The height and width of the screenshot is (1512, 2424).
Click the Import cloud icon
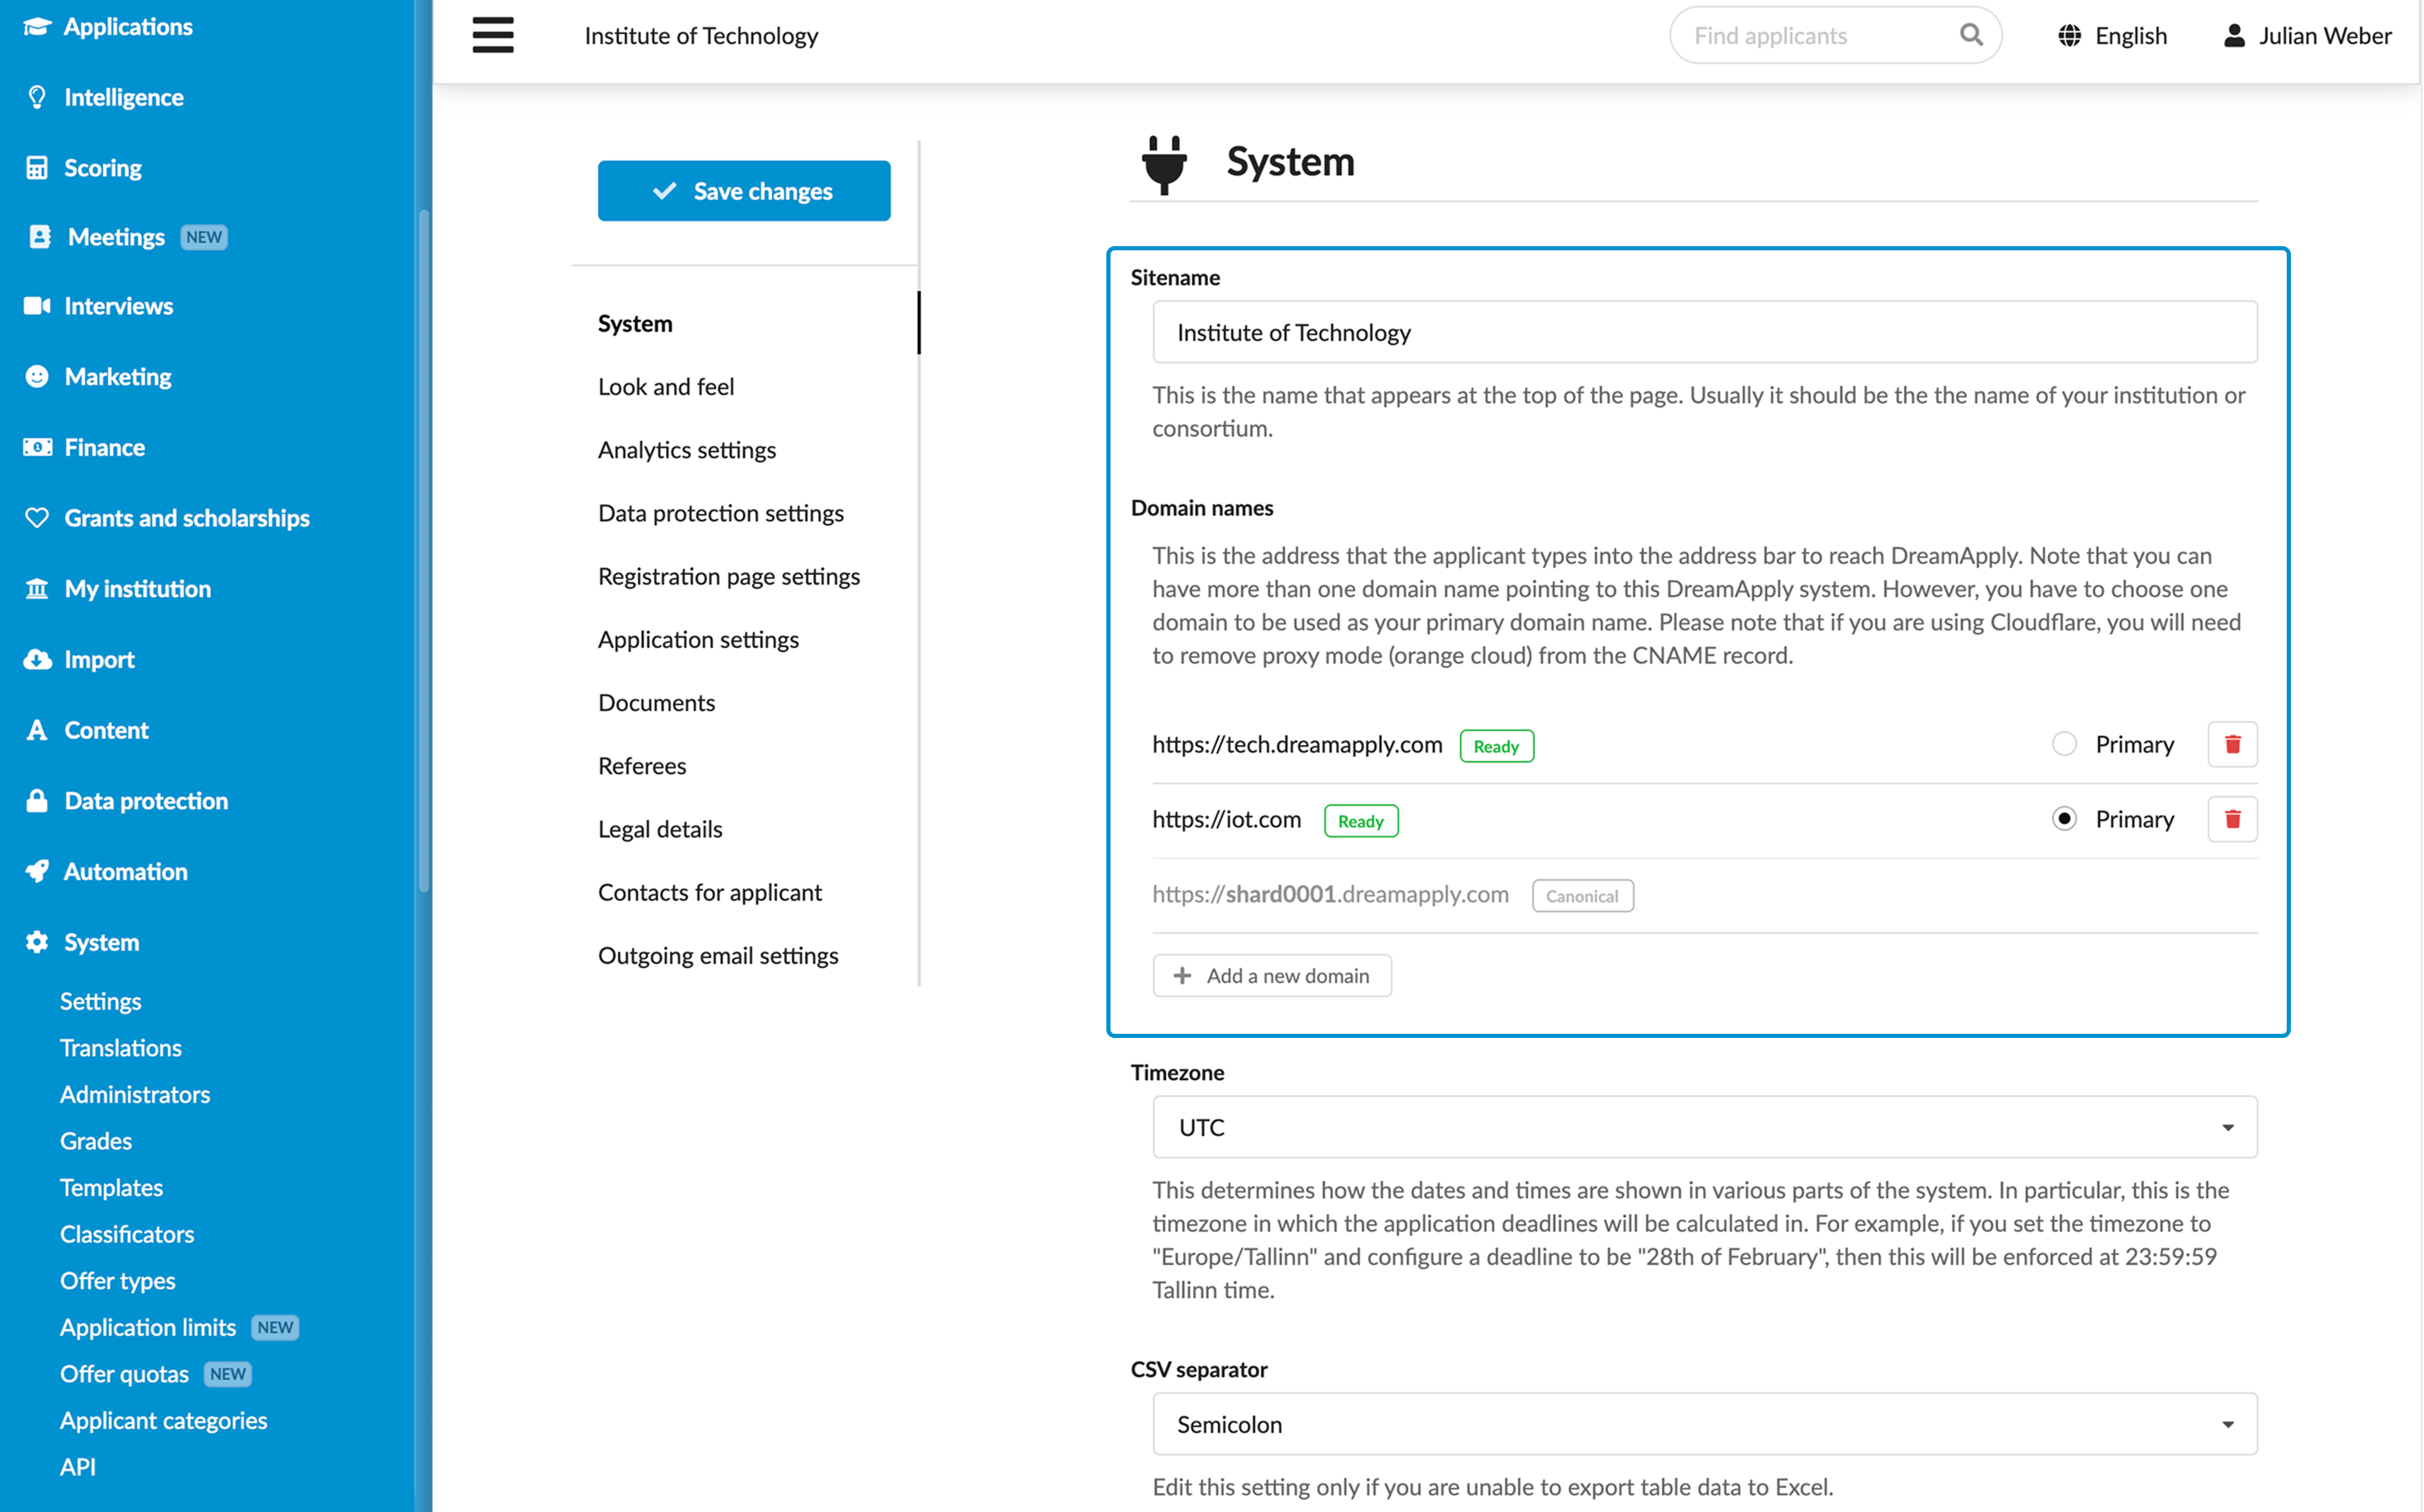coord(37,659)
